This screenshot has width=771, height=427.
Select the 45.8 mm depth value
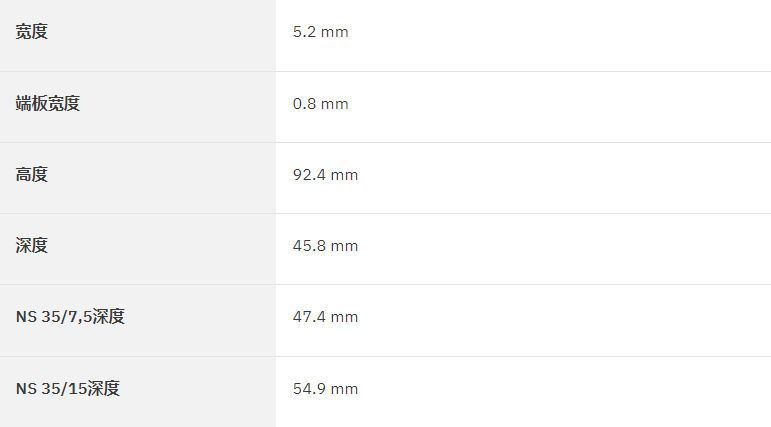[326, 245]
